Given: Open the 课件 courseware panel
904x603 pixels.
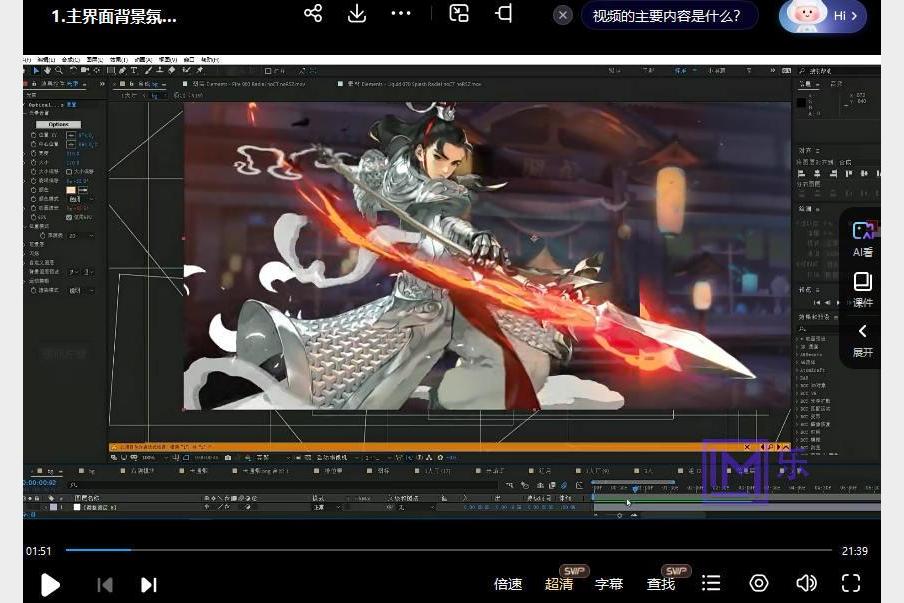Looking at the screenshot, I should (x=863, y=290).
